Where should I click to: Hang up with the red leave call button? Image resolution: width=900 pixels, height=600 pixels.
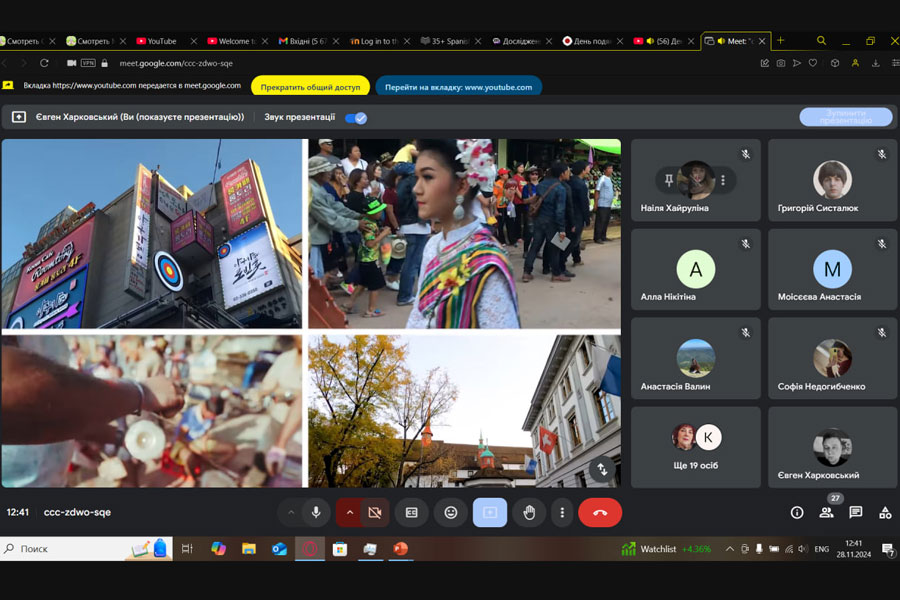[x=600, y=512]
